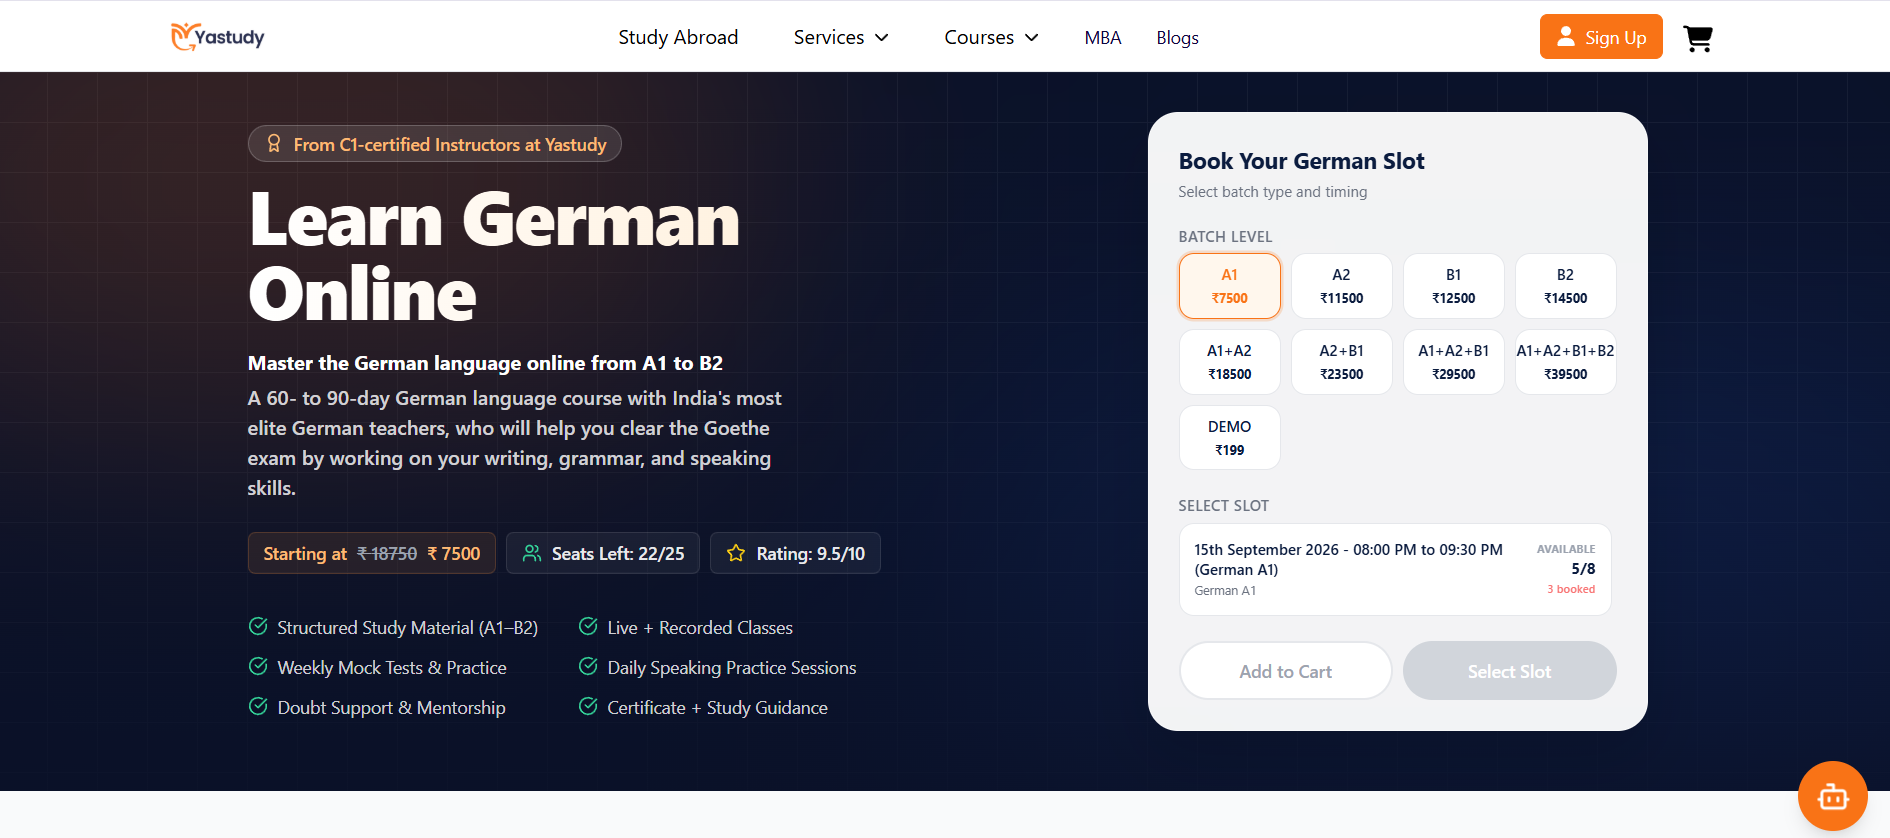This screenshot has width=1890, height=838.
Task: Open the Blogs nav link
Action: point(1178,37)
